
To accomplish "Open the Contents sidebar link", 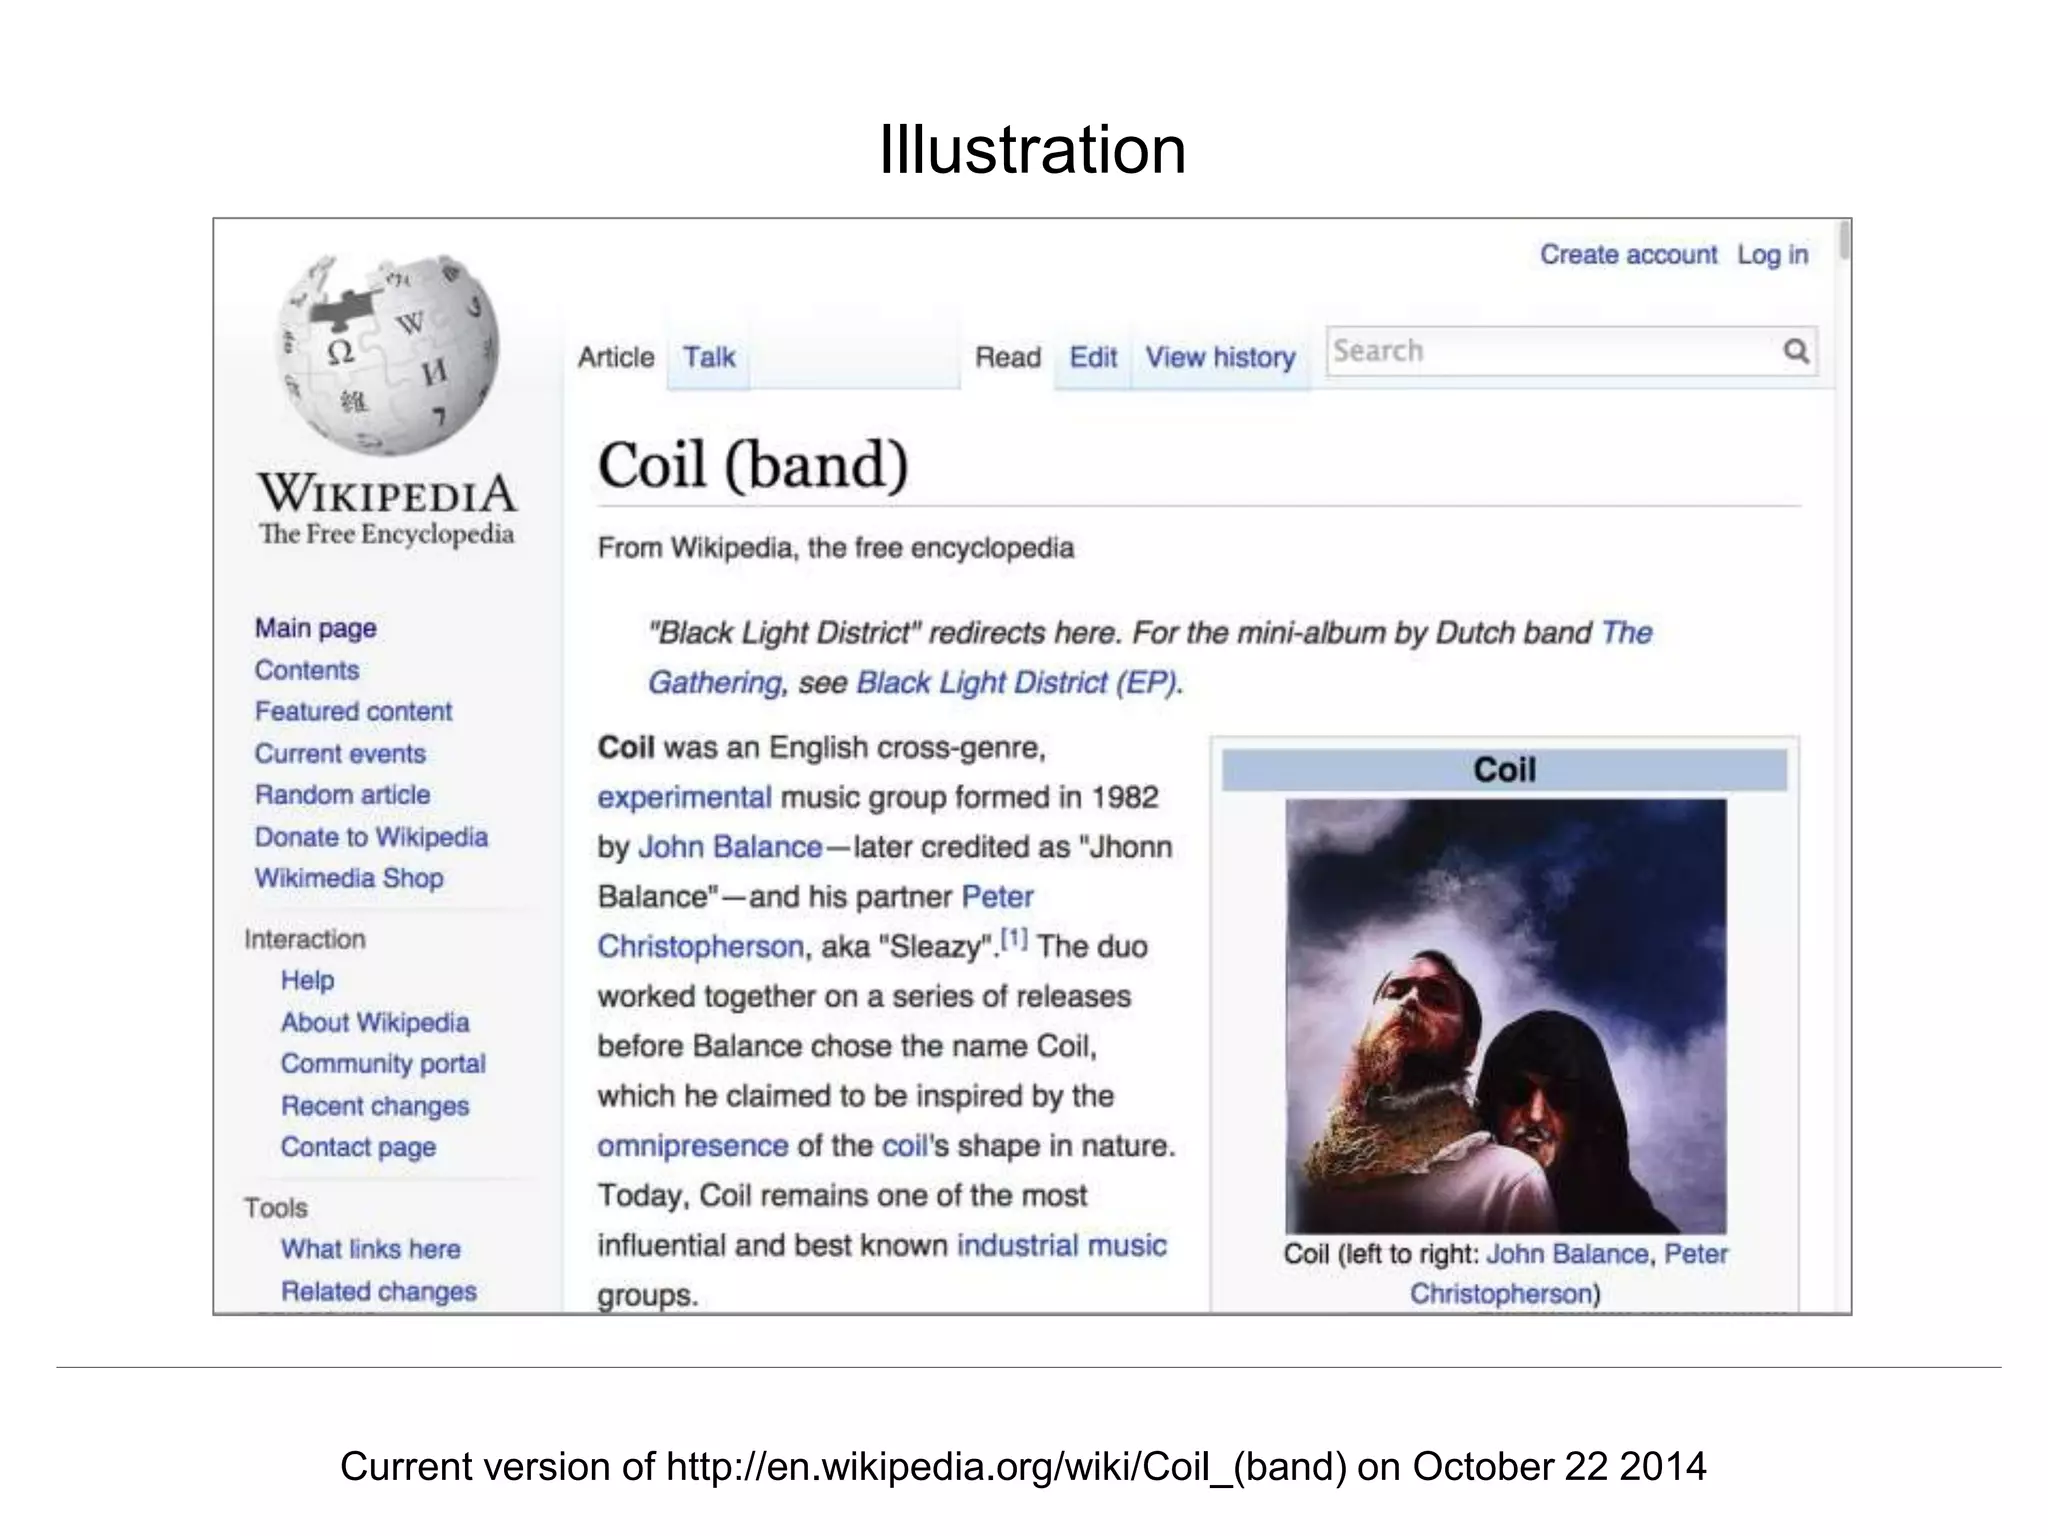I will pos(306,670).
